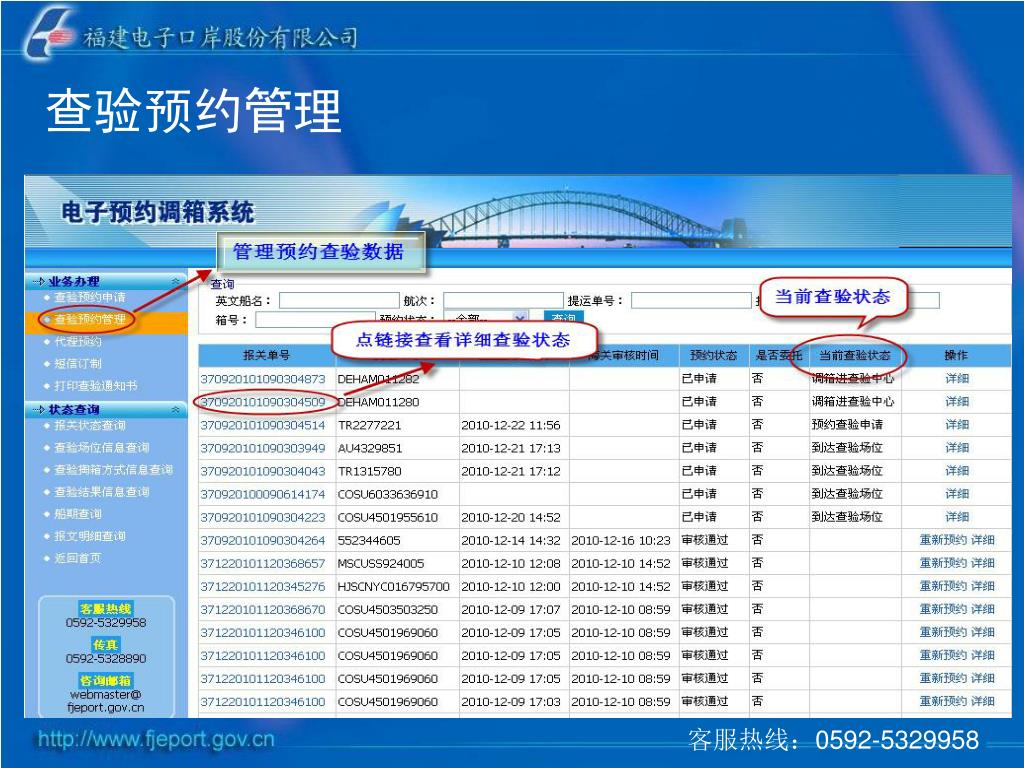Click the 报关单号 column header
Image resolution: width=1024 pixels, height=768 pixels.
click(x=266, y=355)
